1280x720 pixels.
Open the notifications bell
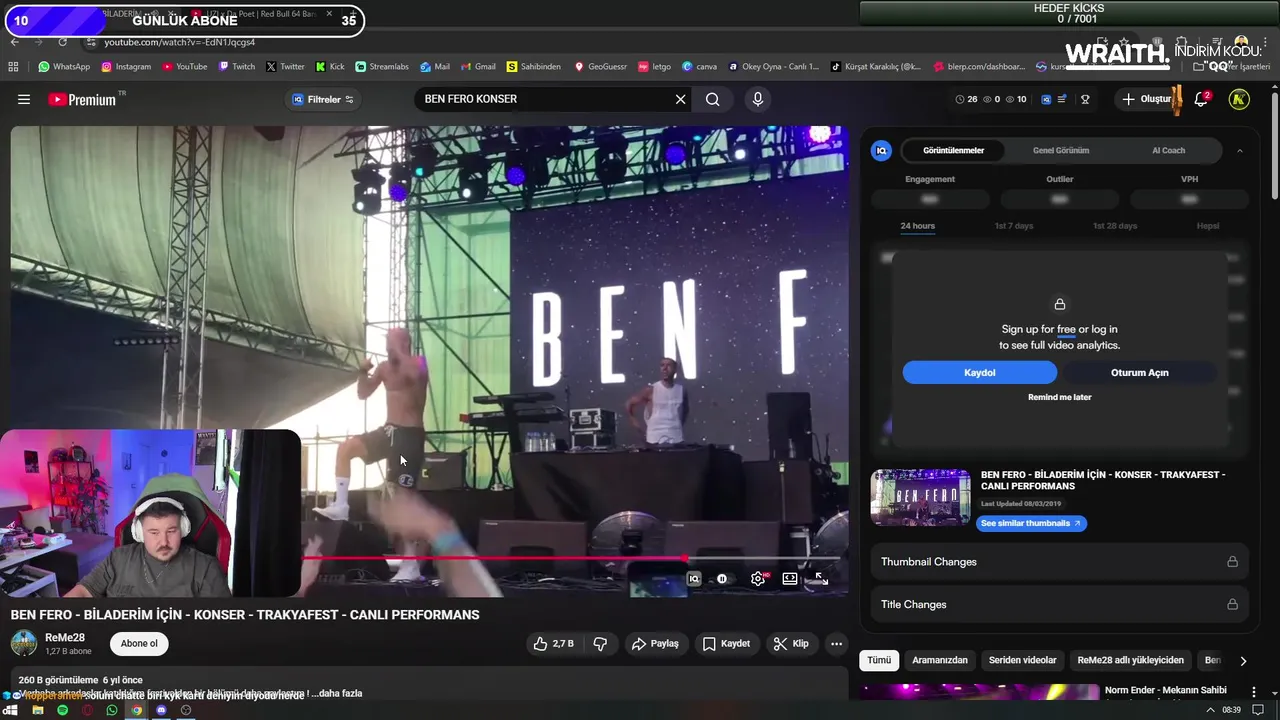(x=1202, y=99)
